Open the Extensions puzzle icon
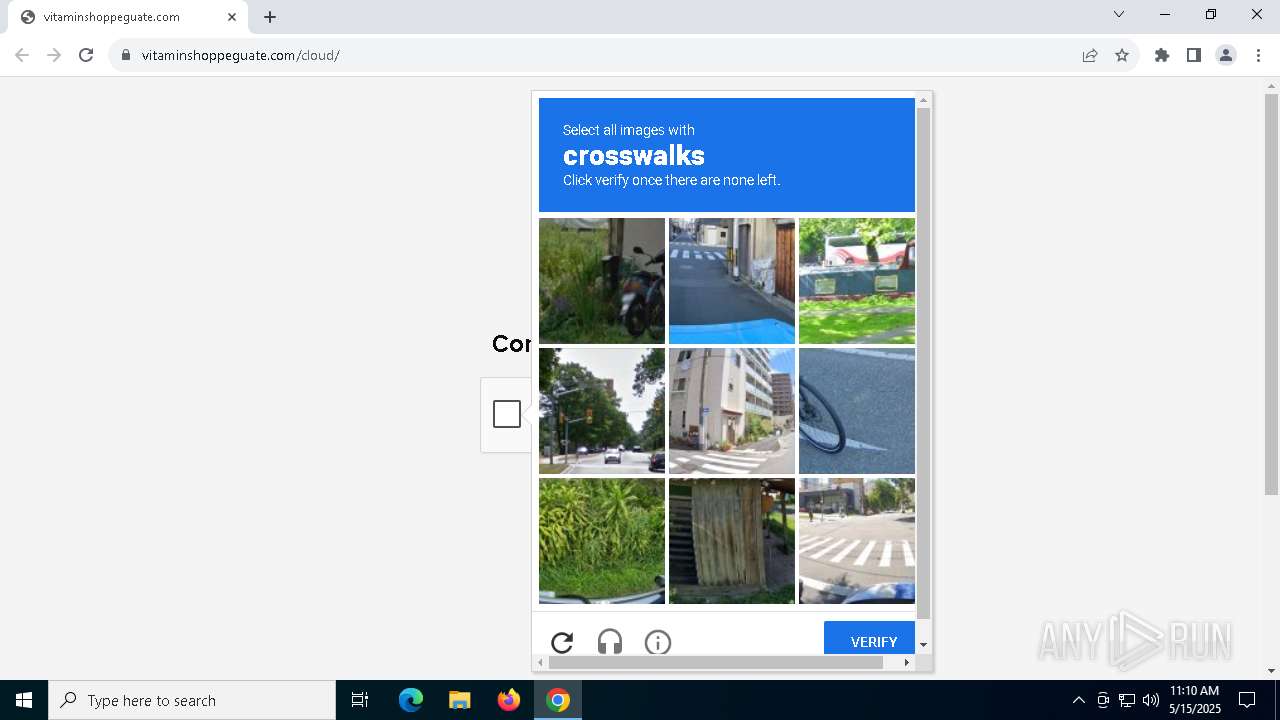The image size is (1280, 720). tap(1162, 55)
